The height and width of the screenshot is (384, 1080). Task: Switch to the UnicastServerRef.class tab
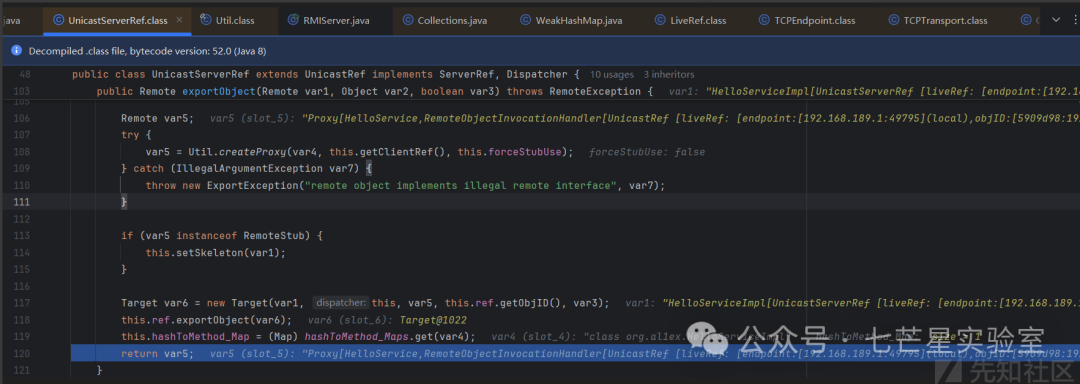pos(117,21)
